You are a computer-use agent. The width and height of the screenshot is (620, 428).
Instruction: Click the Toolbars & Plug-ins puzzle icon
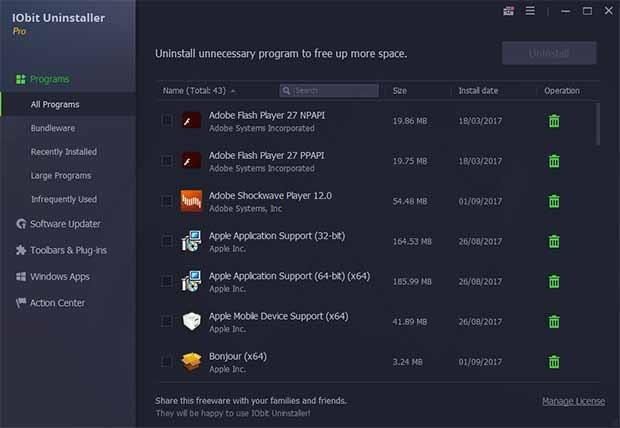pyautogui.click(x=21, y=250)
